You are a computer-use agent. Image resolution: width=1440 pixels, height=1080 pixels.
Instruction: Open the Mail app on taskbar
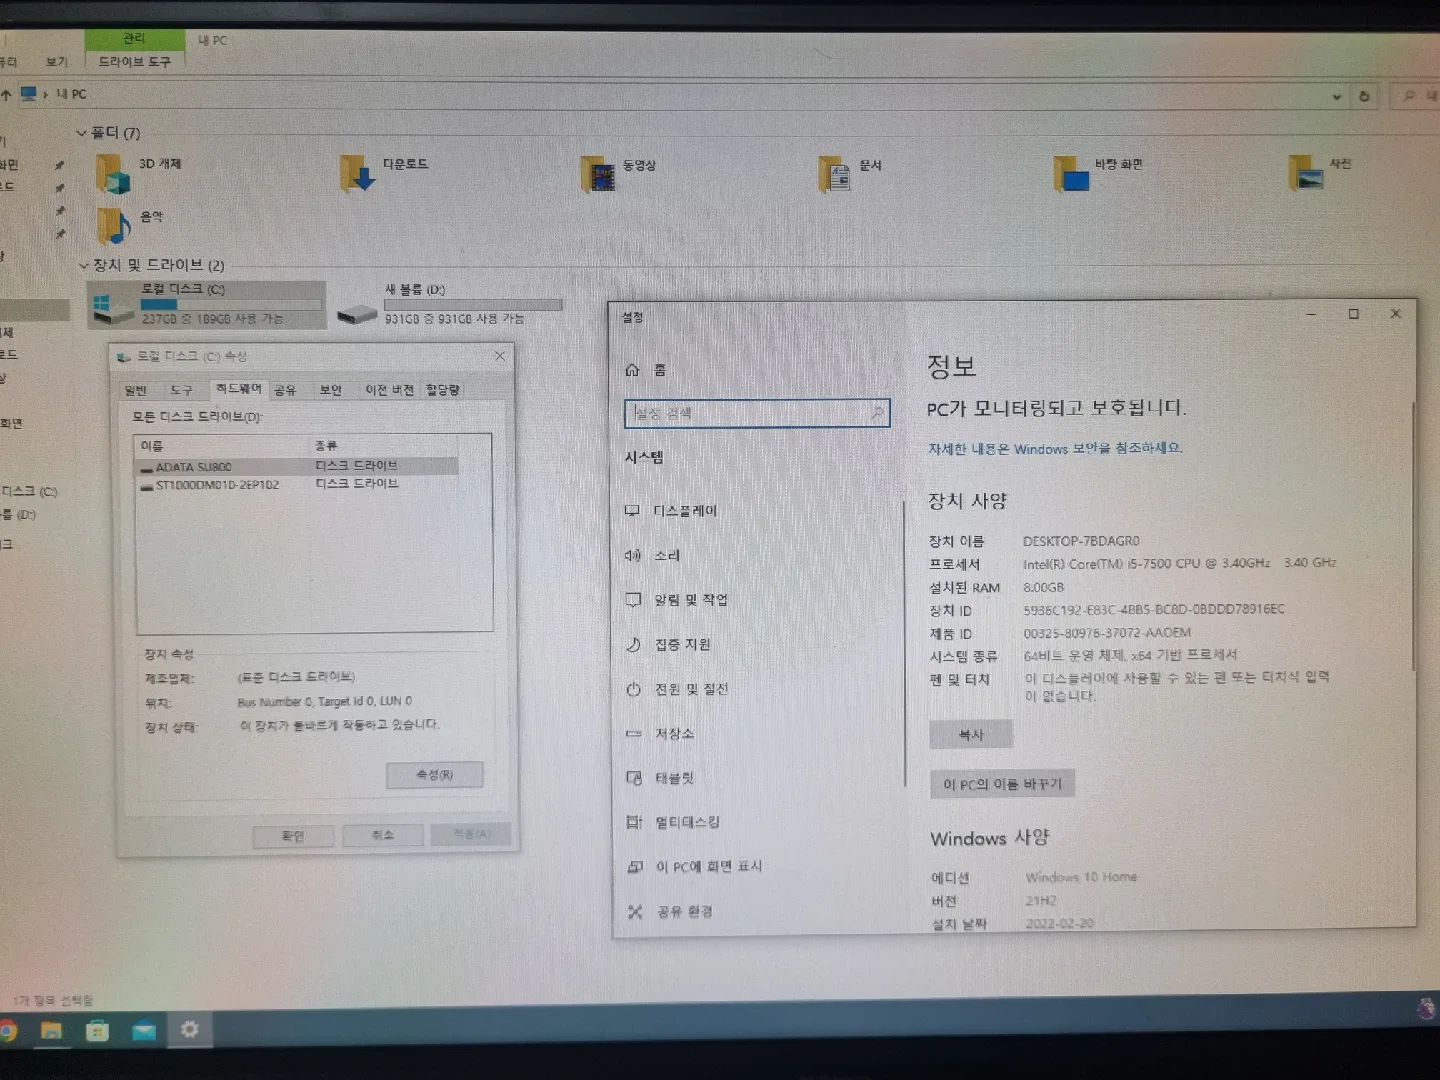pyautogui.click(x=144, y=1030)
